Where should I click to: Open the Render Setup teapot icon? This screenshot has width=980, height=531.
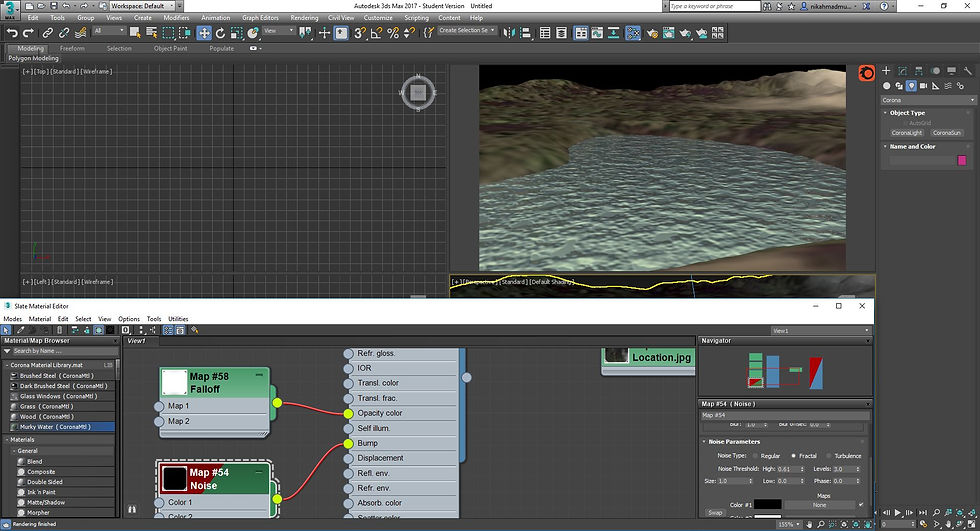[652, 33]
